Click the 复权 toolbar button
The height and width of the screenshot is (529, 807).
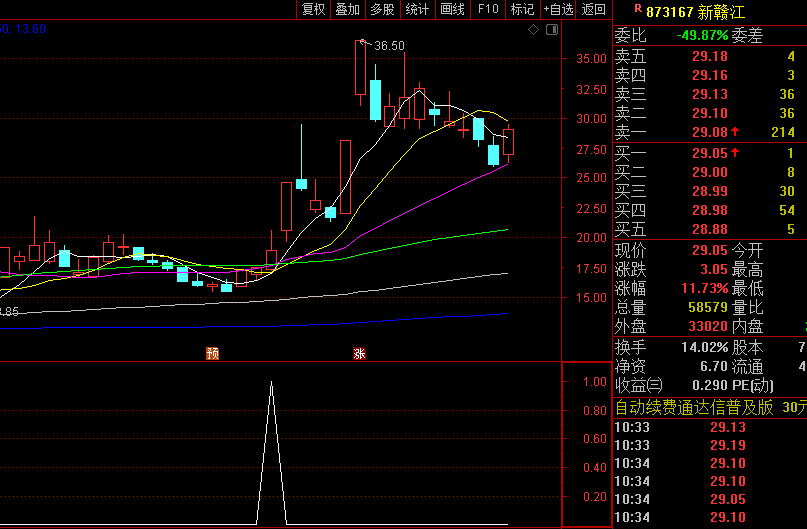[x=313, y=9]
